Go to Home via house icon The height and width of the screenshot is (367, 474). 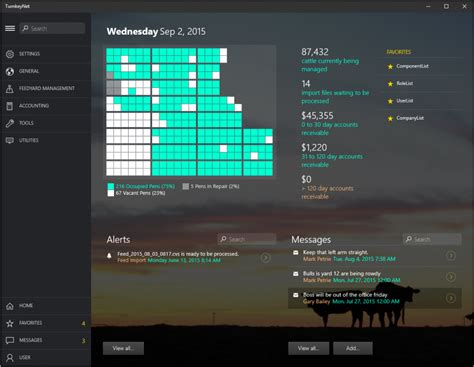(x=10, y=306)
